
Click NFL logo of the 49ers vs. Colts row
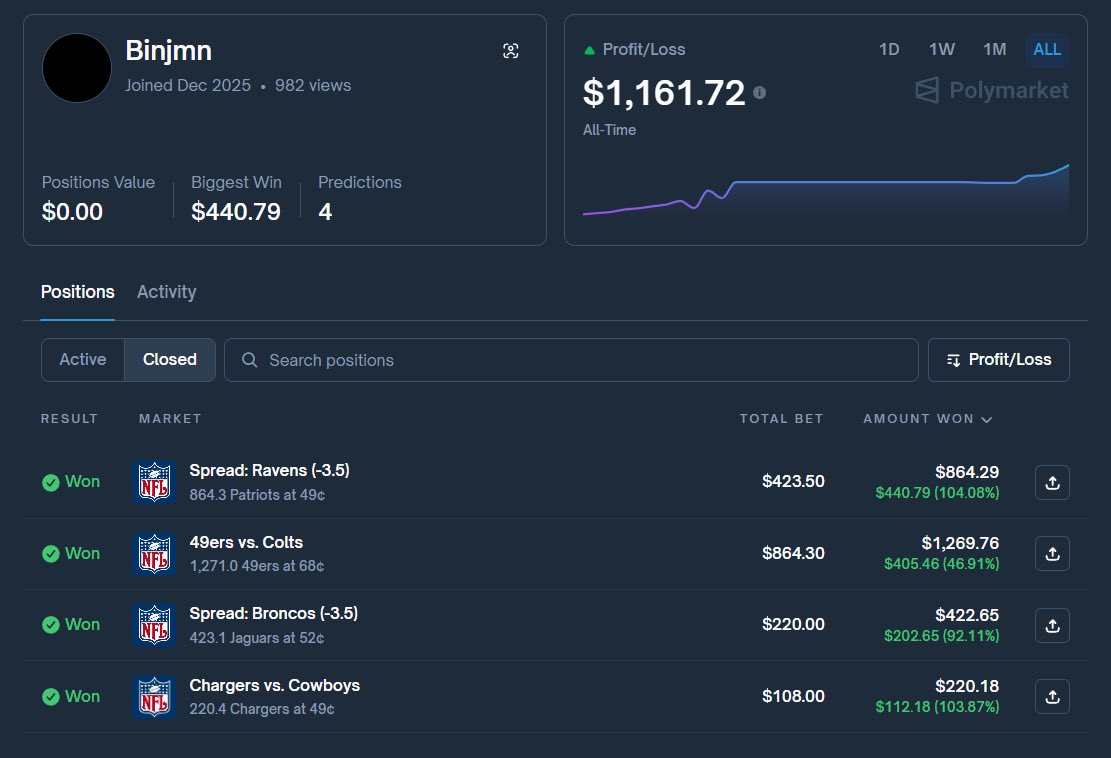click(154, 553)
